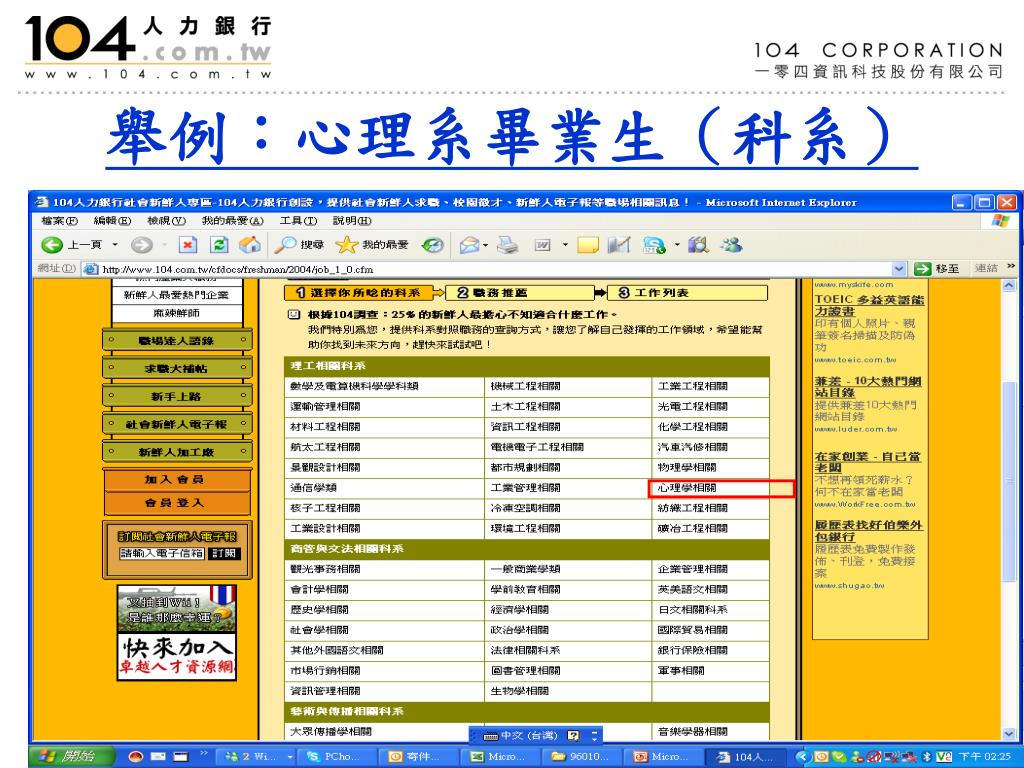Select step tab 選擇你所唸的科系
The width and height of the screenshot is (1024, 768).
click(359, 293)
